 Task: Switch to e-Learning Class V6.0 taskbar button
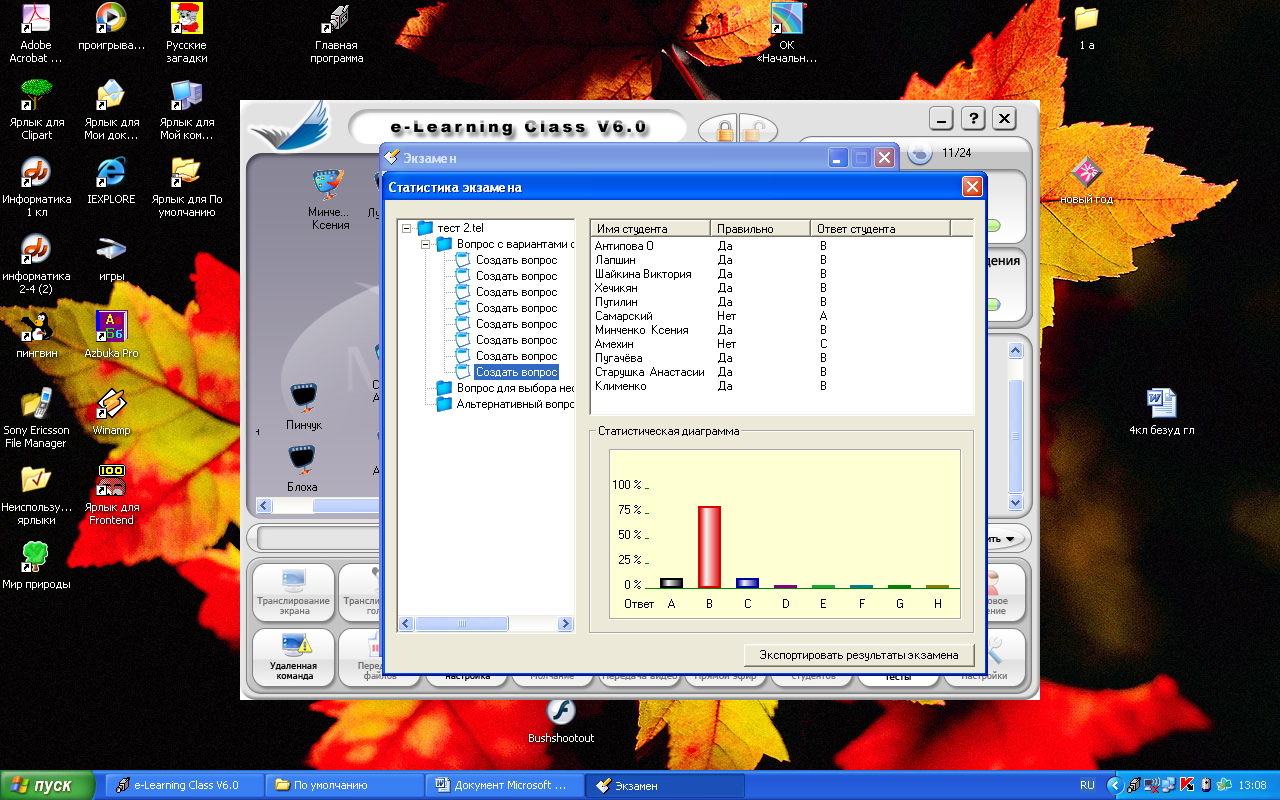coord(184,785)
